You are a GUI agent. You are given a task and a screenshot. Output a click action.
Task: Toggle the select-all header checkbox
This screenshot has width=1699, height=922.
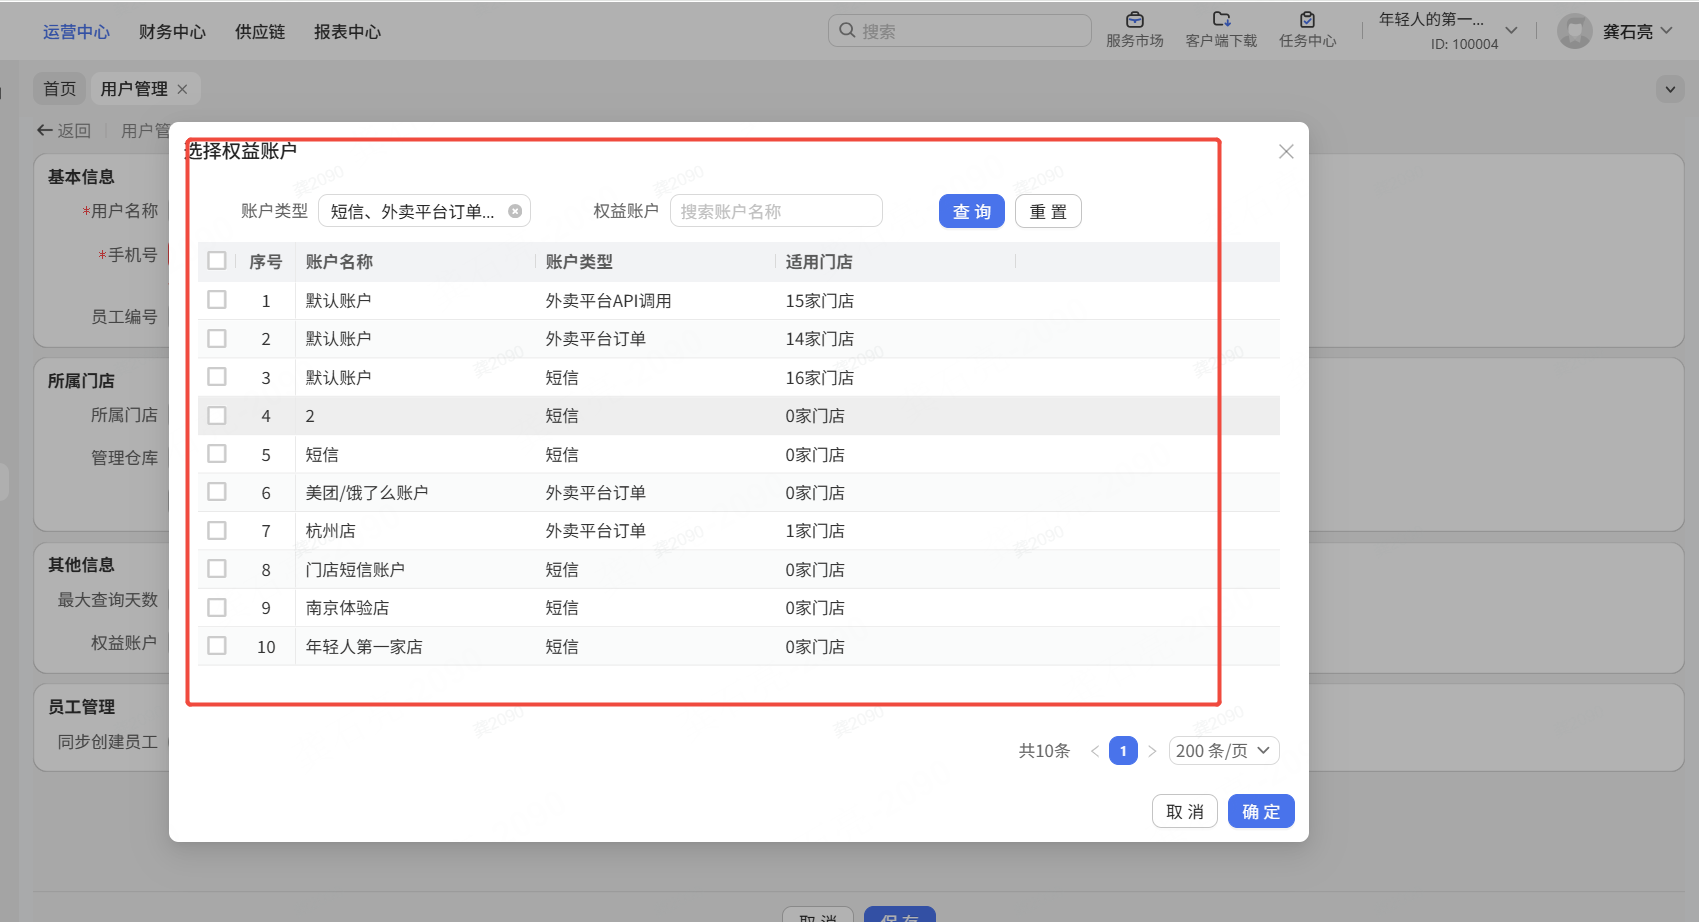click(x=217, y=261)
